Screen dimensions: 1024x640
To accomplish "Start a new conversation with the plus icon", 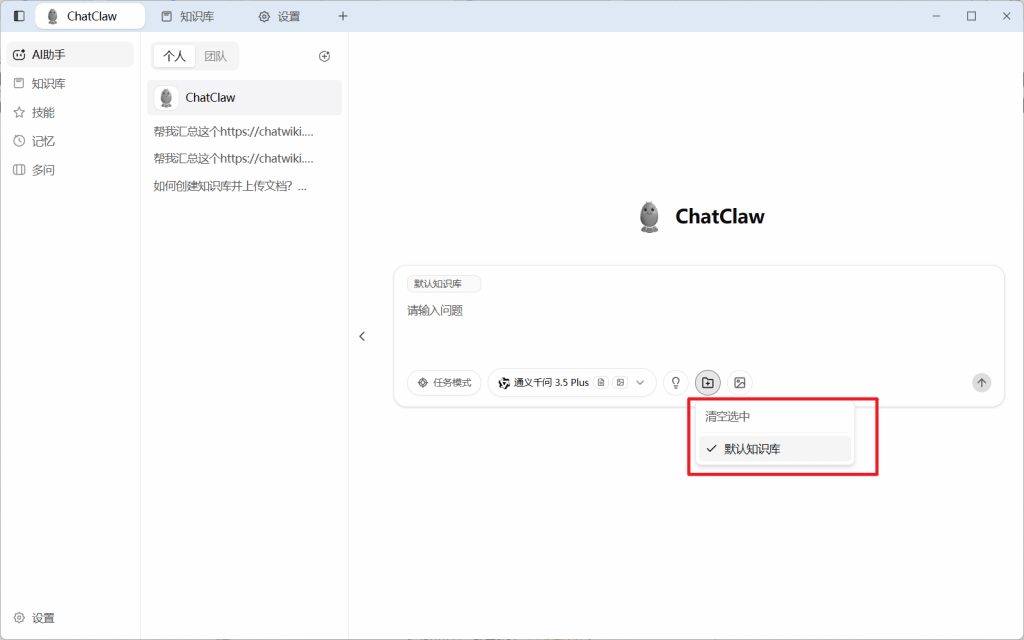I will coord(343,16).
